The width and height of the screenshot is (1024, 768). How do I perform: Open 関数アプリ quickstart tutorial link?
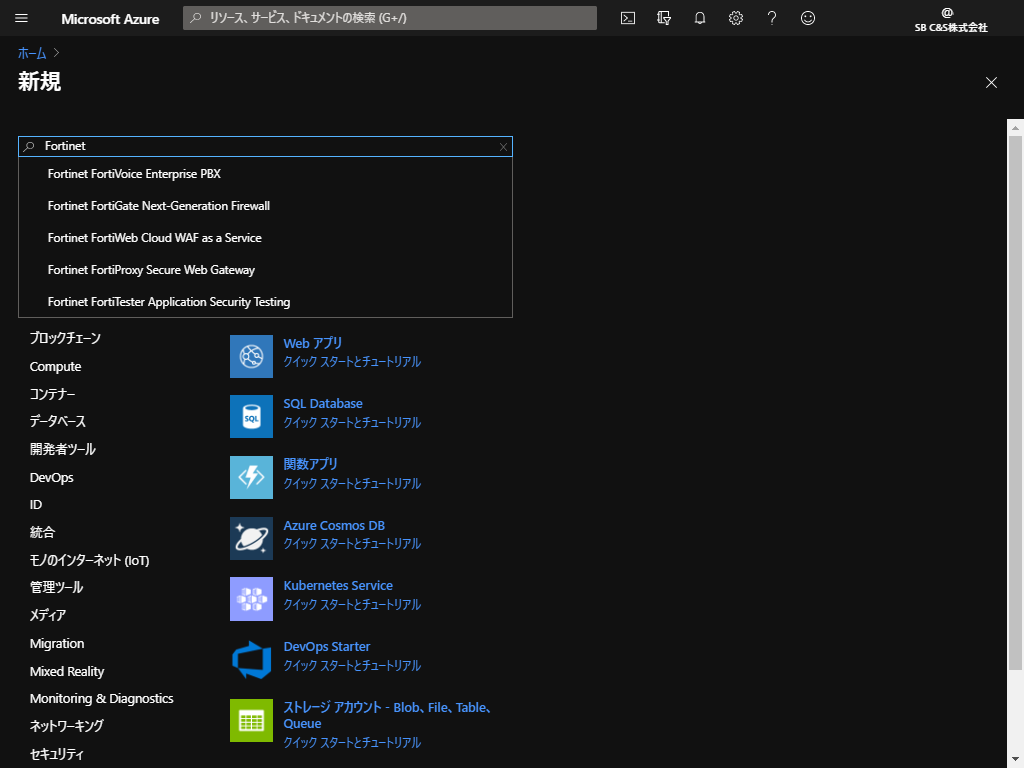pyautogui.click(x=352, y=483)
